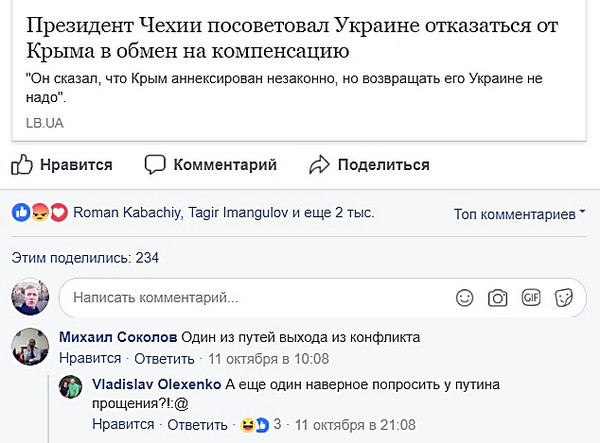Click the camera photo attachment icon
This screenshot has width=600, height=443.
click(x=497, y=298)
